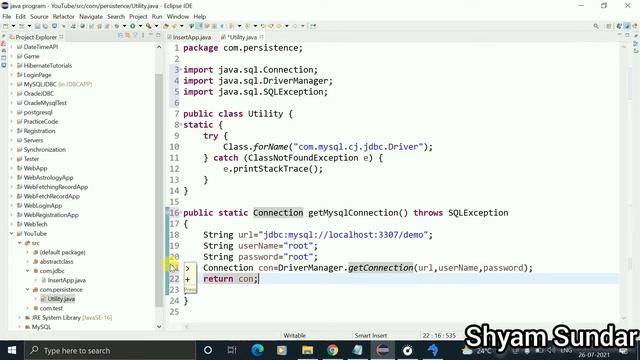Click the taskbar search box
Viewport: 640px width, 360px height.
pyautogui.click(x=110, y=350)
